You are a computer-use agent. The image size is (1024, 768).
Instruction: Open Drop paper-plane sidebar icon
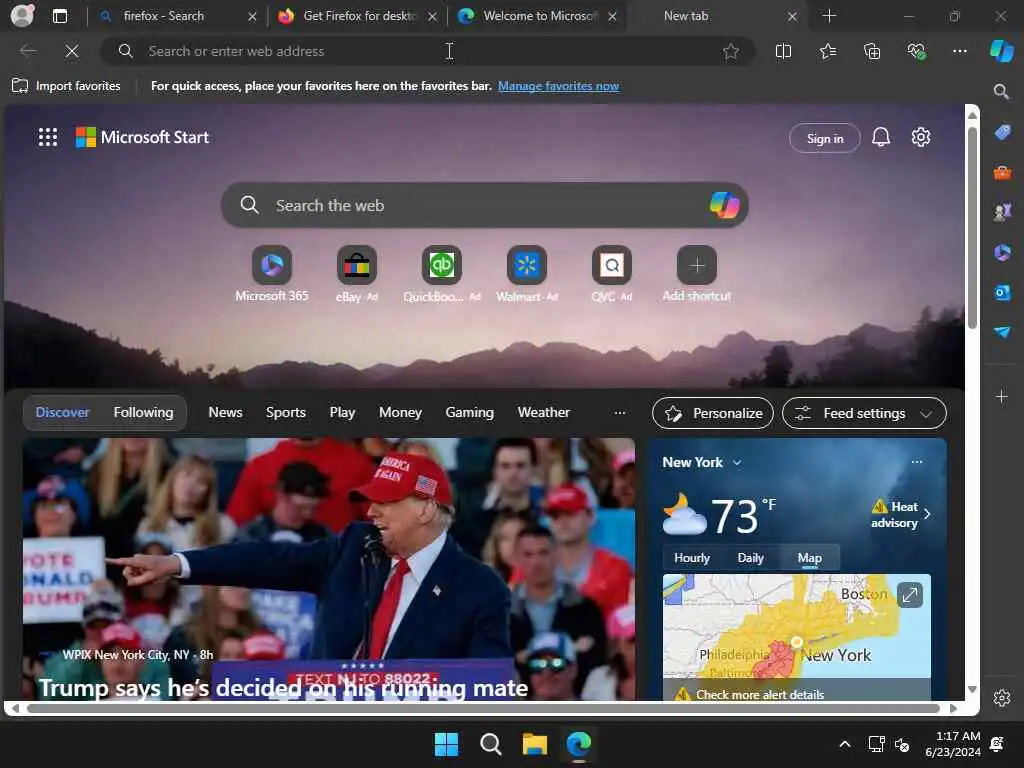tap(1002, 332)
